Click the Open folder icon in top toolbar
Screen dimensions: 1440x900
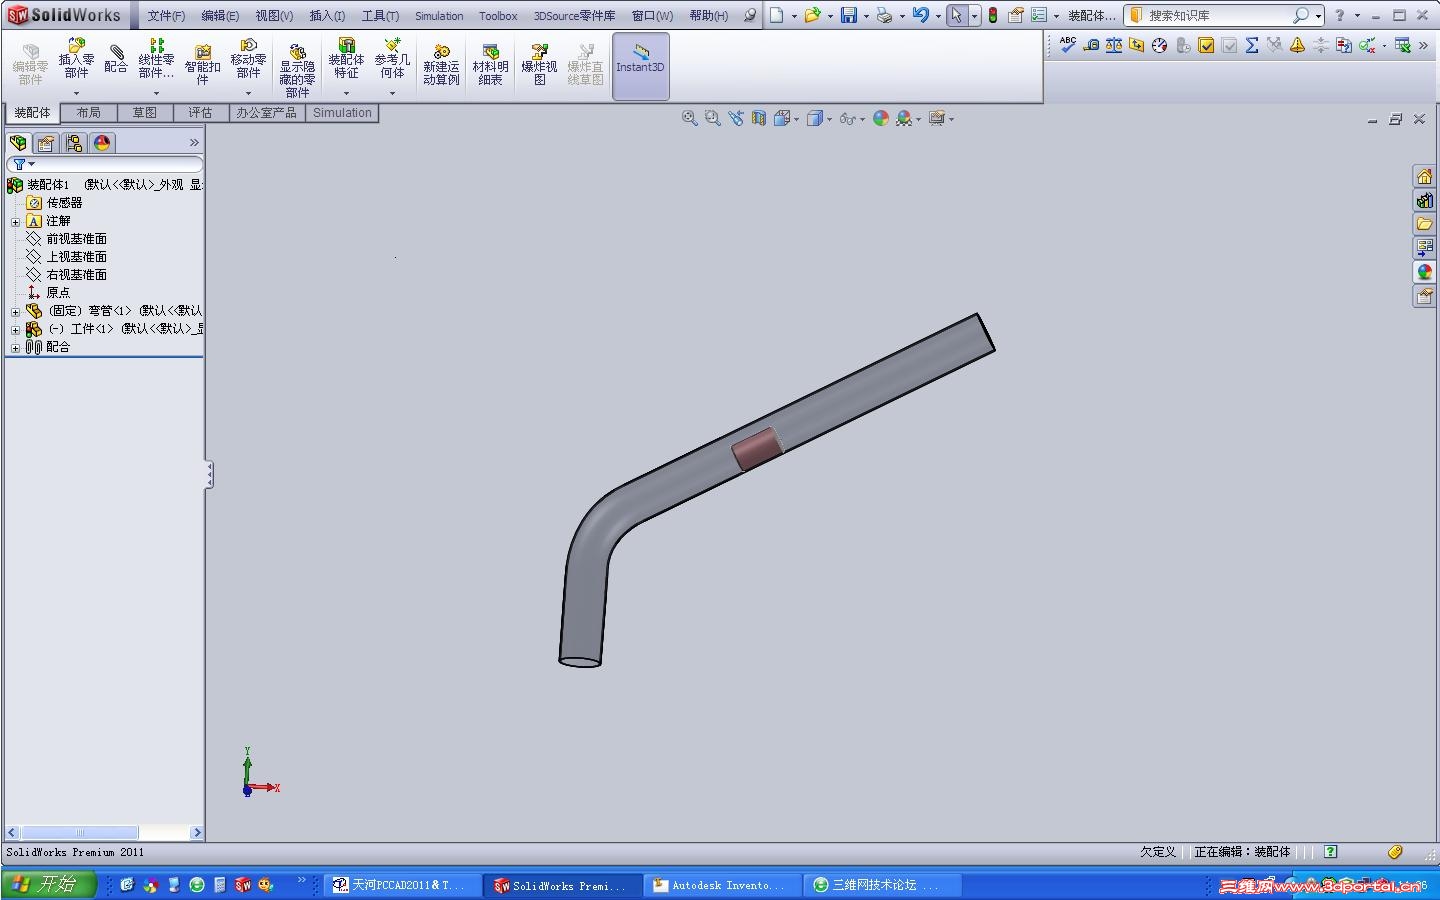(x=812, y=15)
